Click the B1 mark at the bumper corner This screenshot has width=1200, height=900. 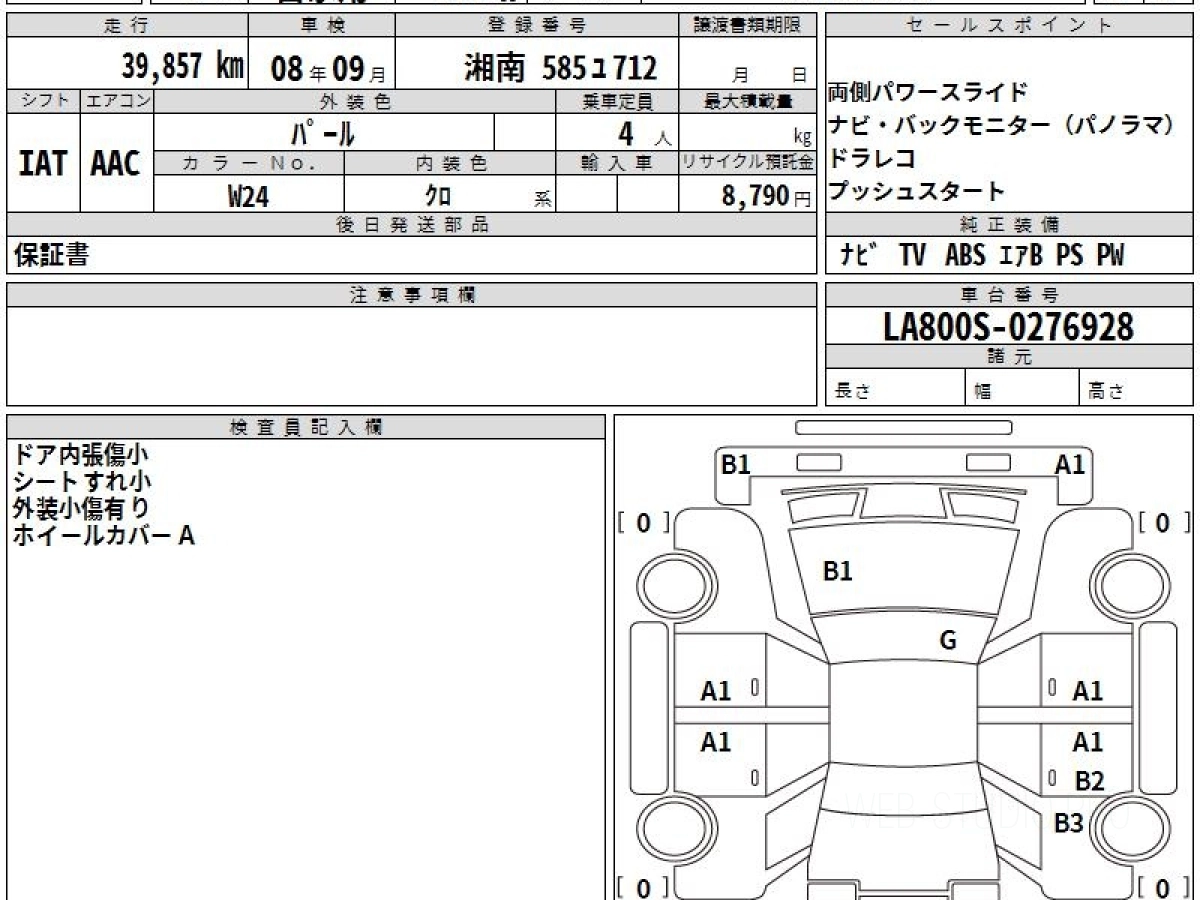[736, 464]
